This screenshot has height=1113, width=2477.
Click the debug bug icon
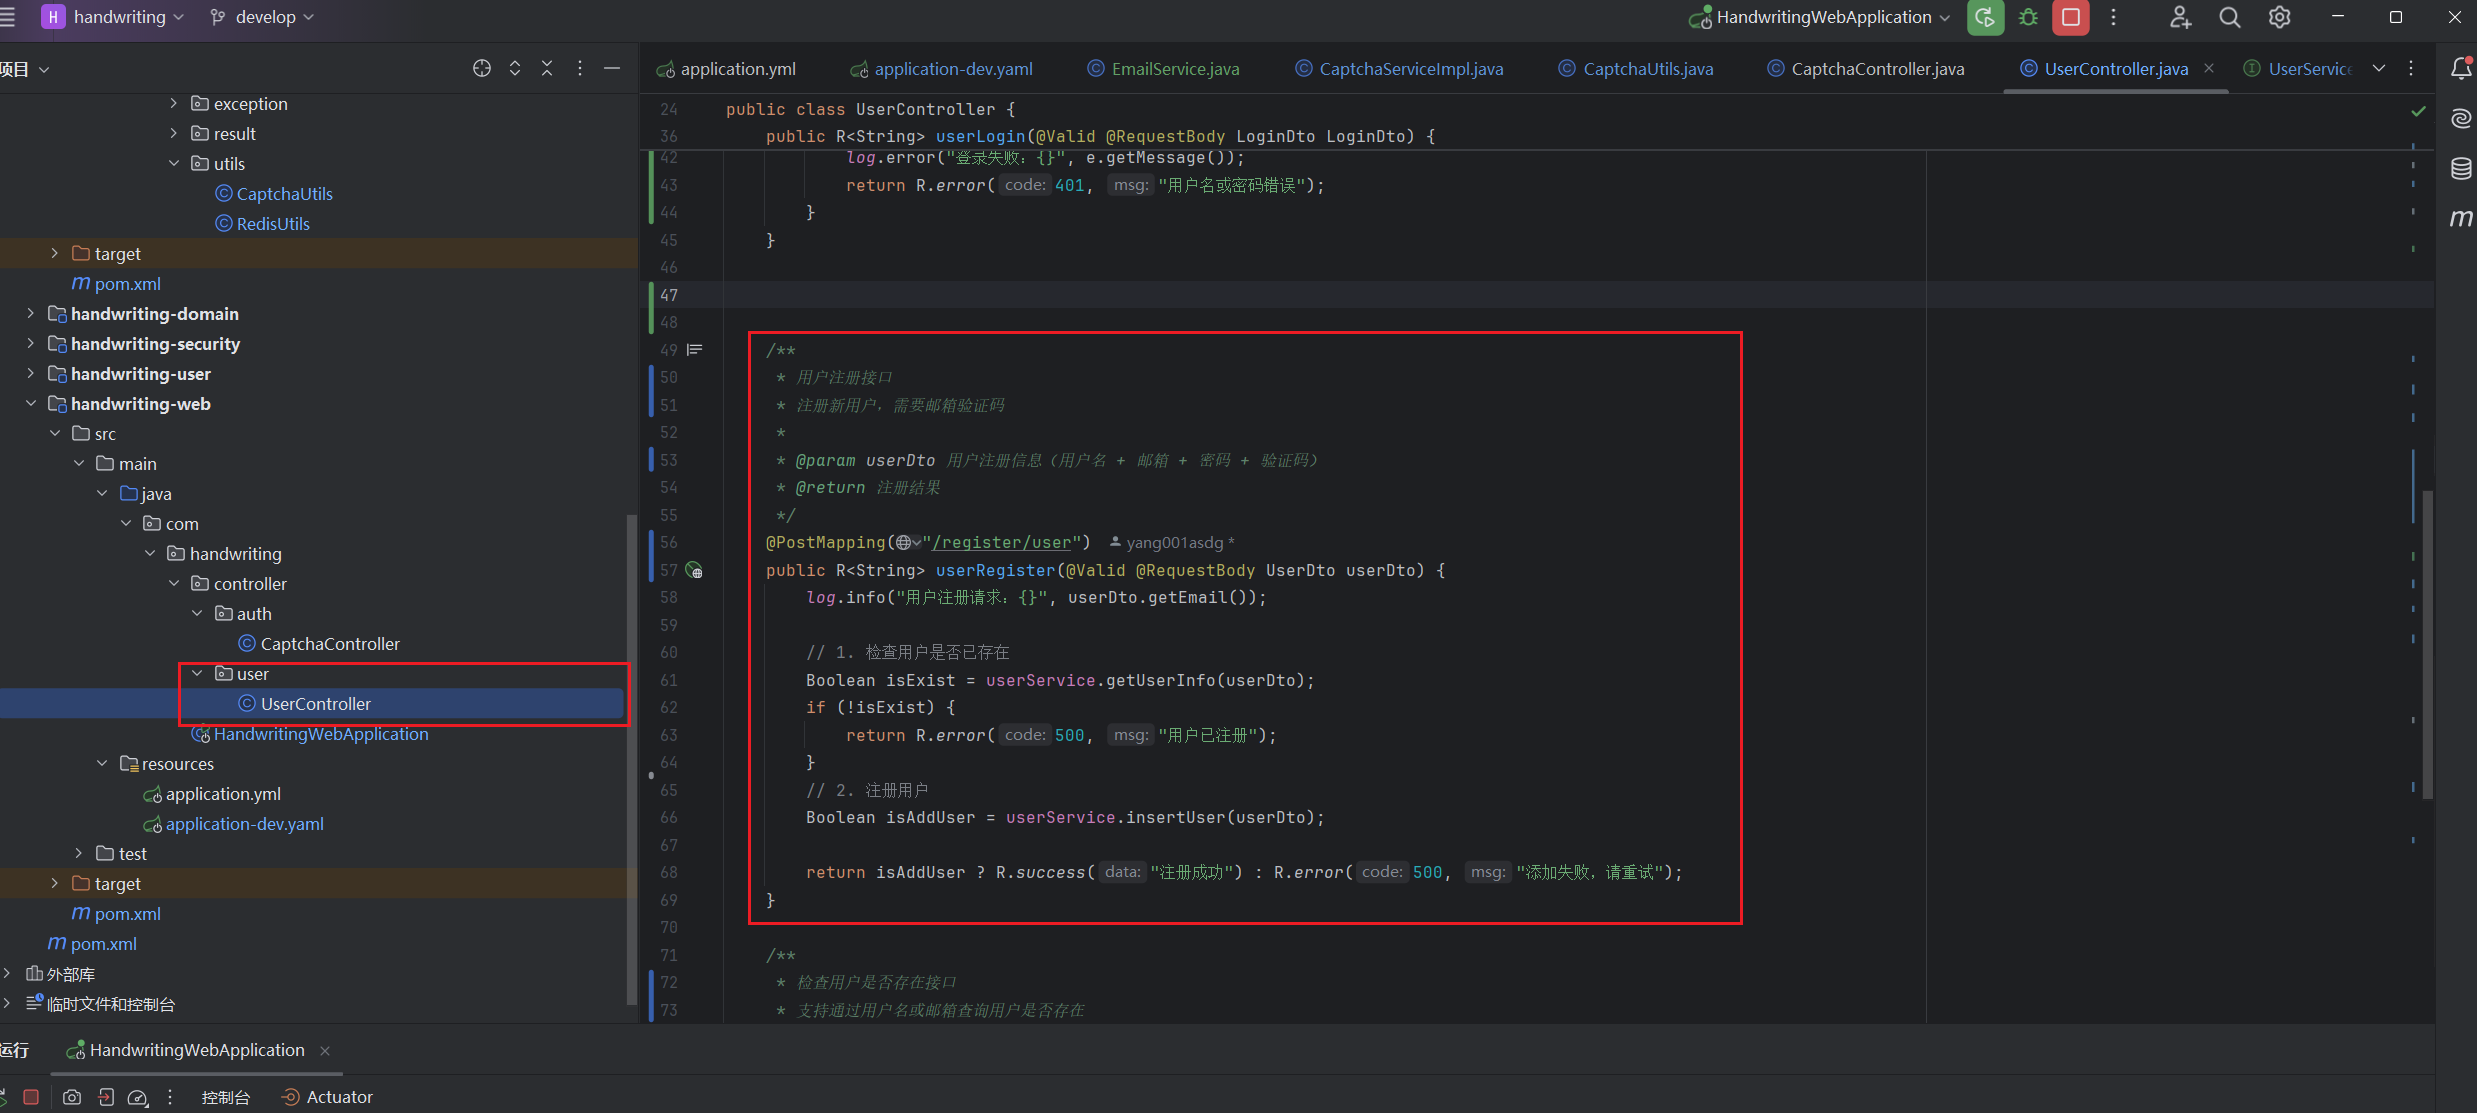pos(2028,17)
